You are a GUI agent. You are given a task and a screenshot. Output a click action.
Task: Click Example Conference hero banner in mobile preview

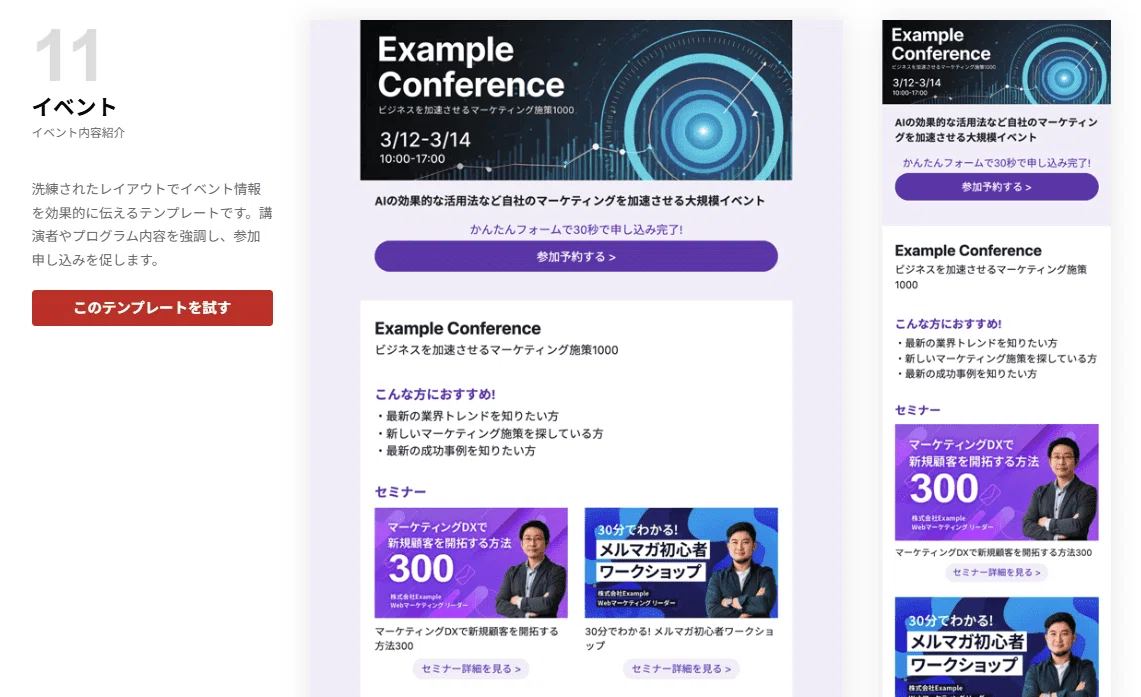[996, 62]
